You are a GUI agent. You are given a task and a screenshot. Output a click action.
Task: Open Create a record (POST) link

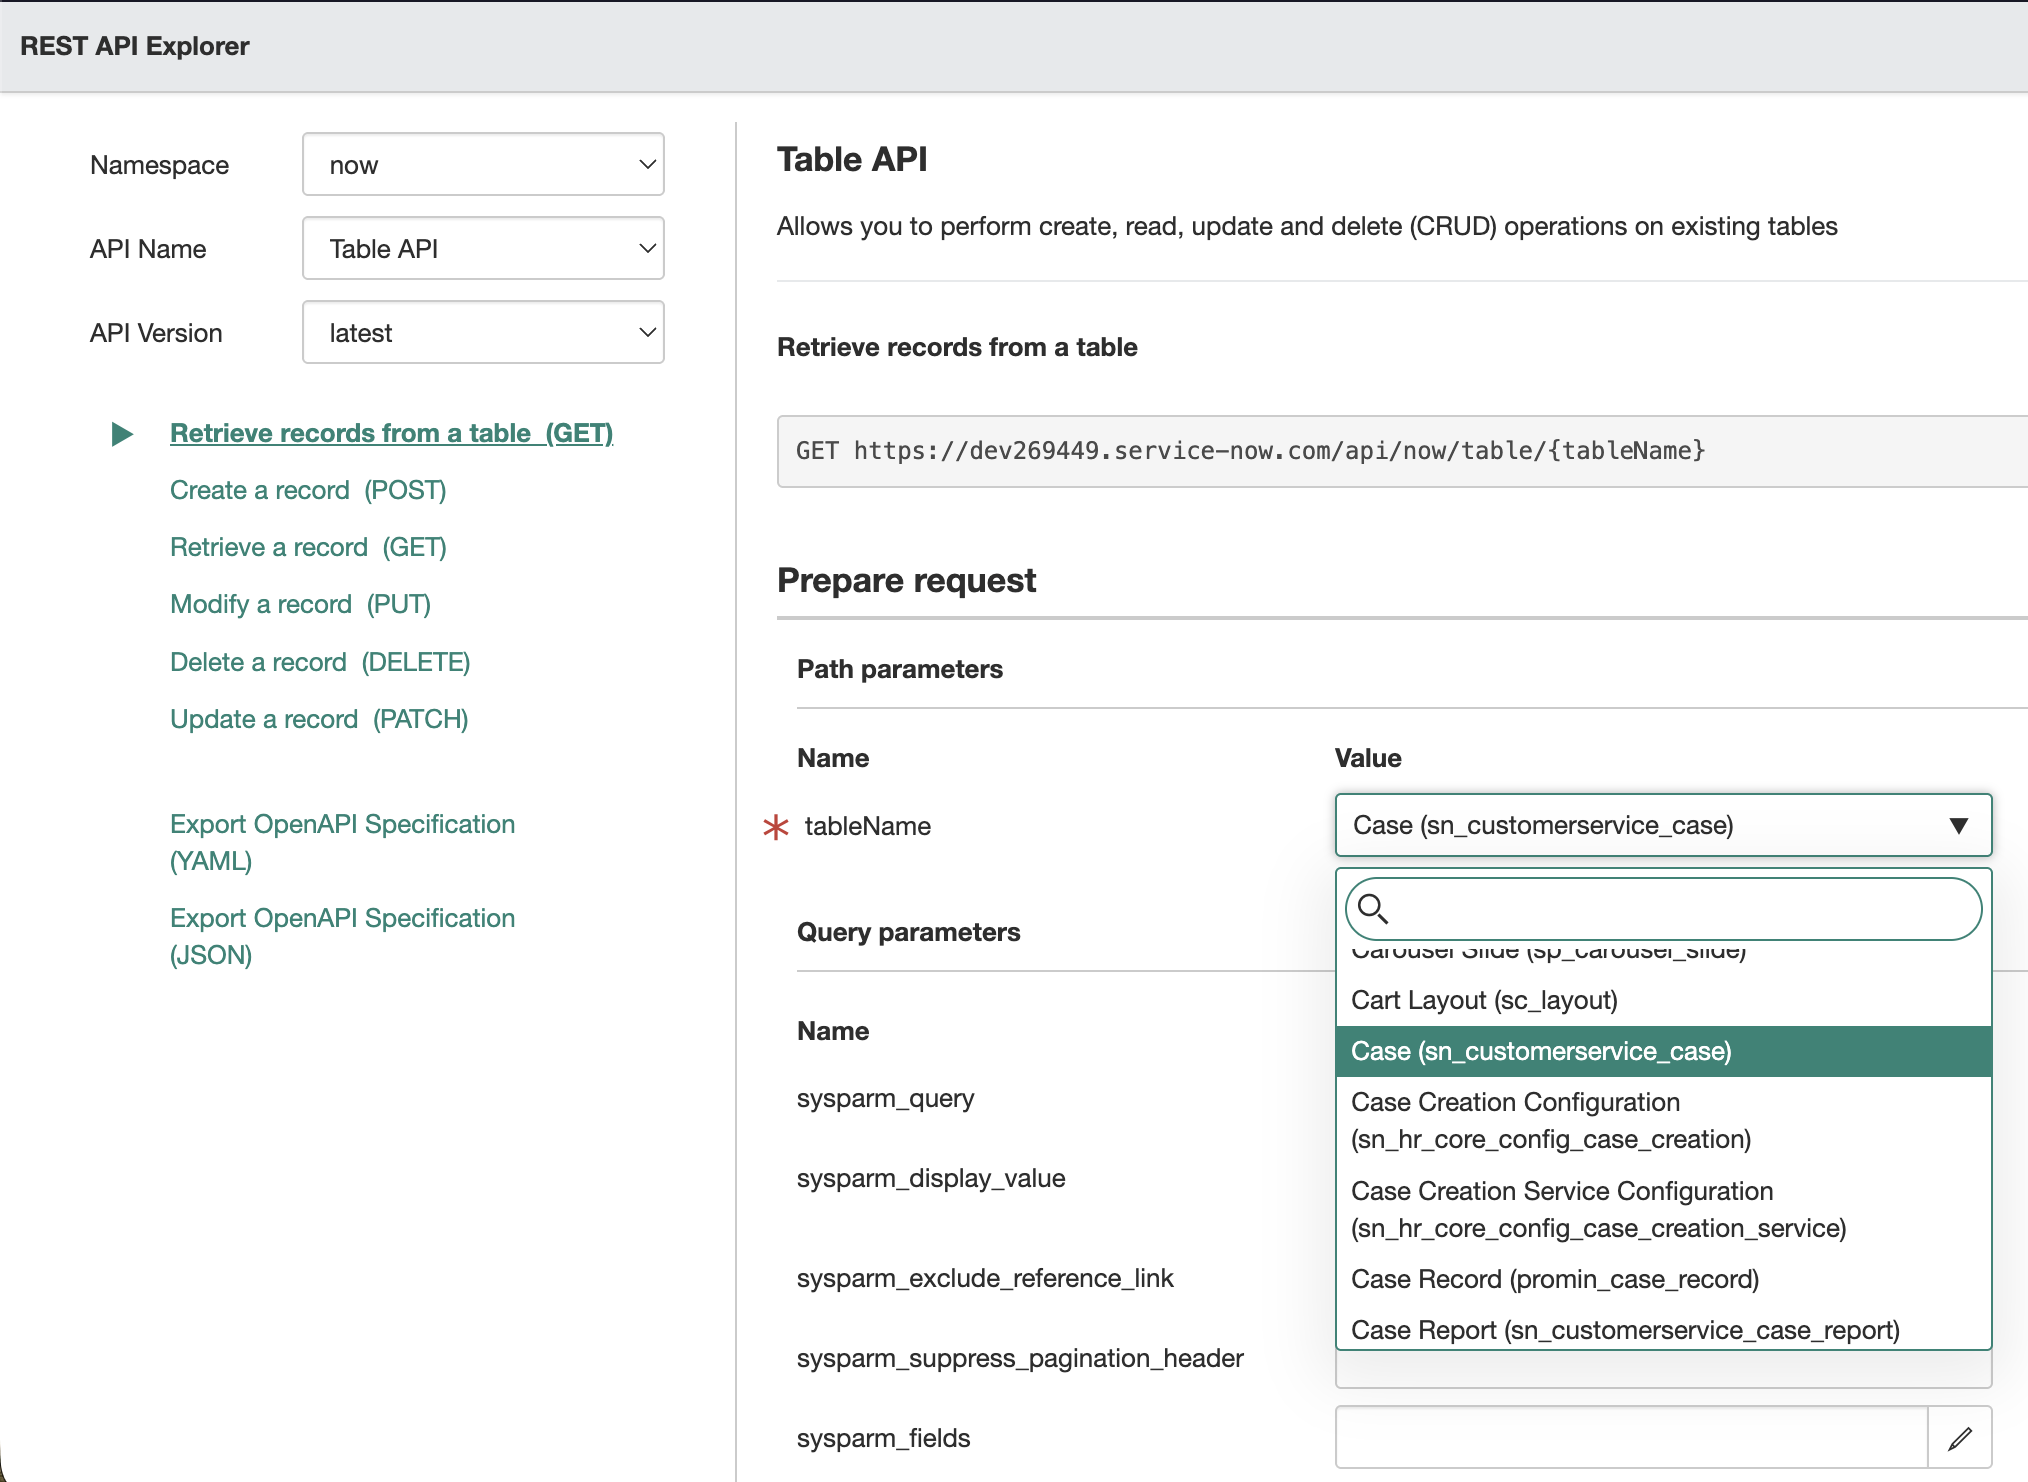[x=308, y=490]
